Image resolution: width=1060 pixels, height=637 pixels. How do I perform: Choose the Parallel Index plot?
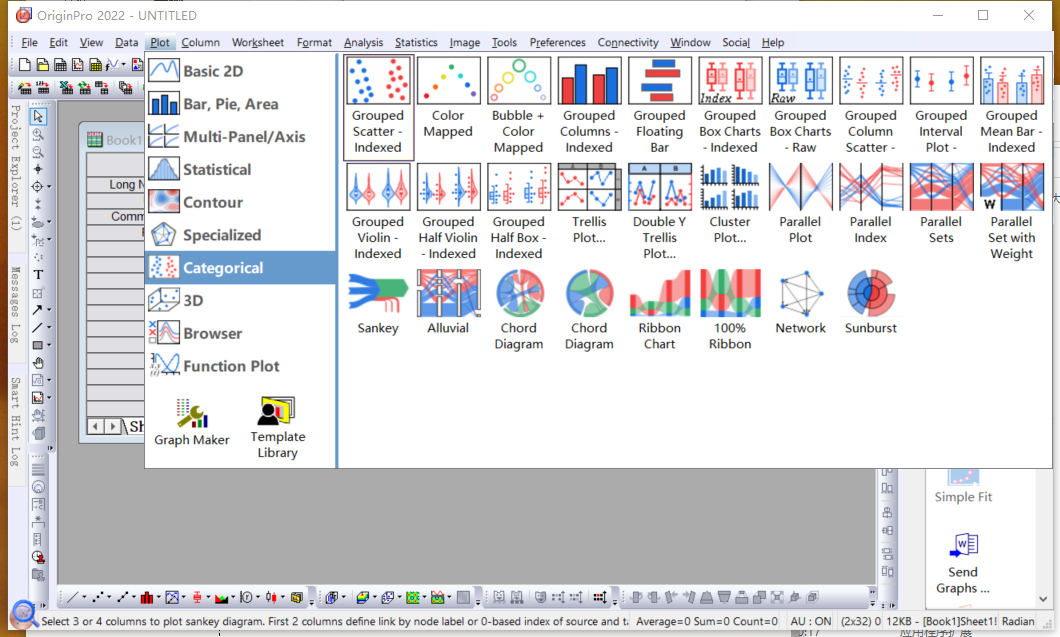pyautogui.click(x=870, y=204)
